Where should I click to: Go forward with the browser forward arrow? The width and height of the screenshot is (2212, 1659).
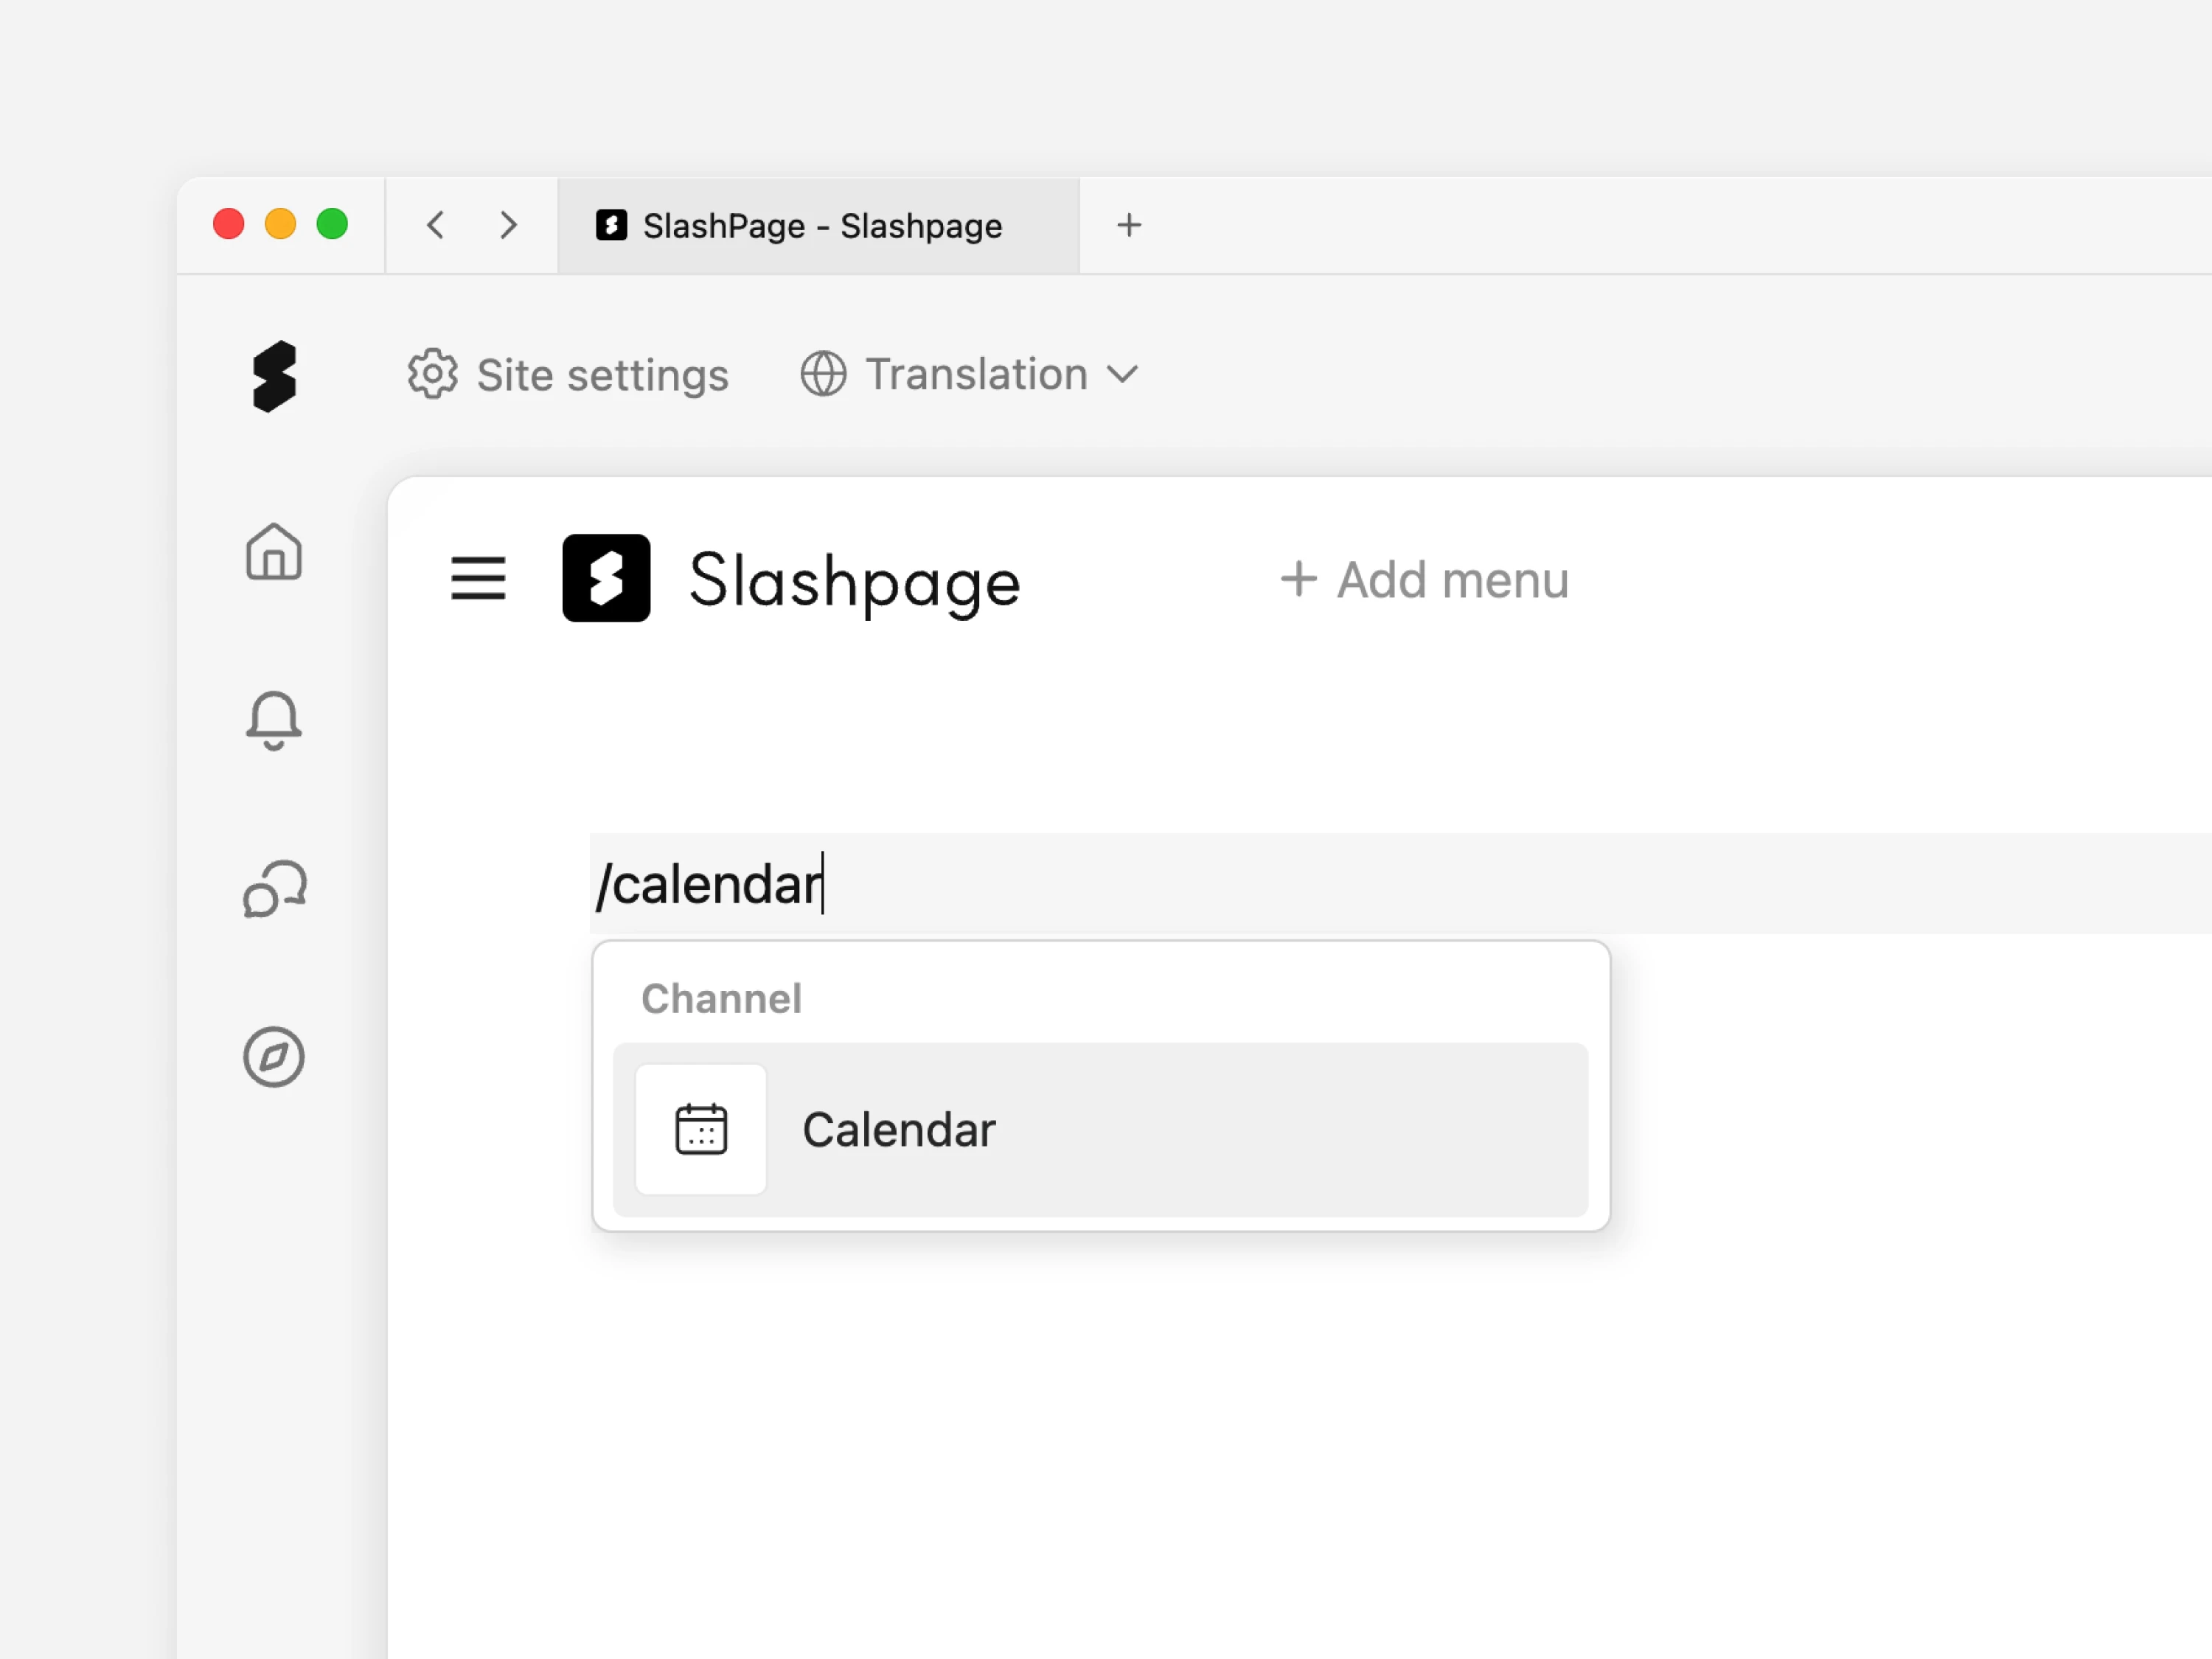[508, 225]
